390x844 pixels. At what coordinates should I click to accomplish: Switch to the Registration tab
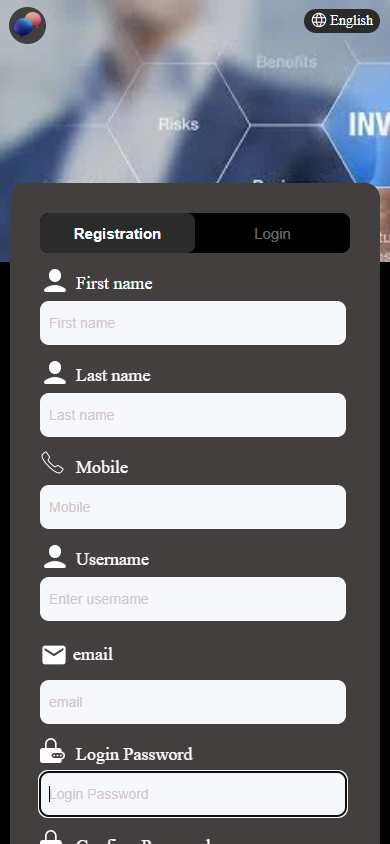pyautogui.click(x=117, y=234)
